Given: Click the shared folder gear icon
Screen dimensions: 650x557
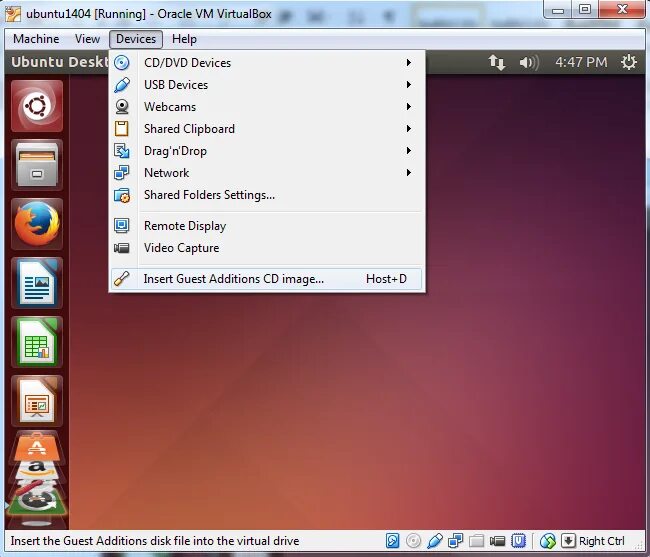Looking at the screenshot, I should point(122,195).
